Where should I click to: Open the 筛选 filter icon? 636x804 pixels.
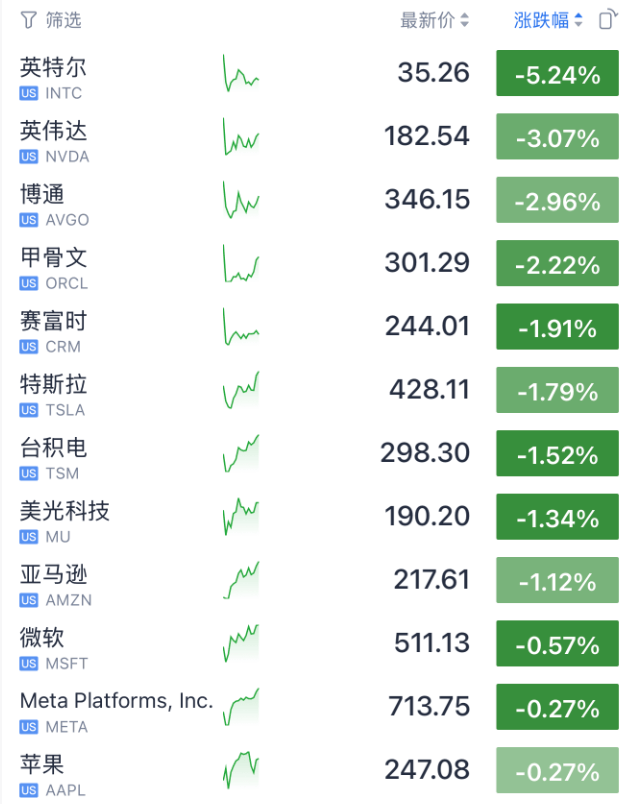click(x=27, y=20)
